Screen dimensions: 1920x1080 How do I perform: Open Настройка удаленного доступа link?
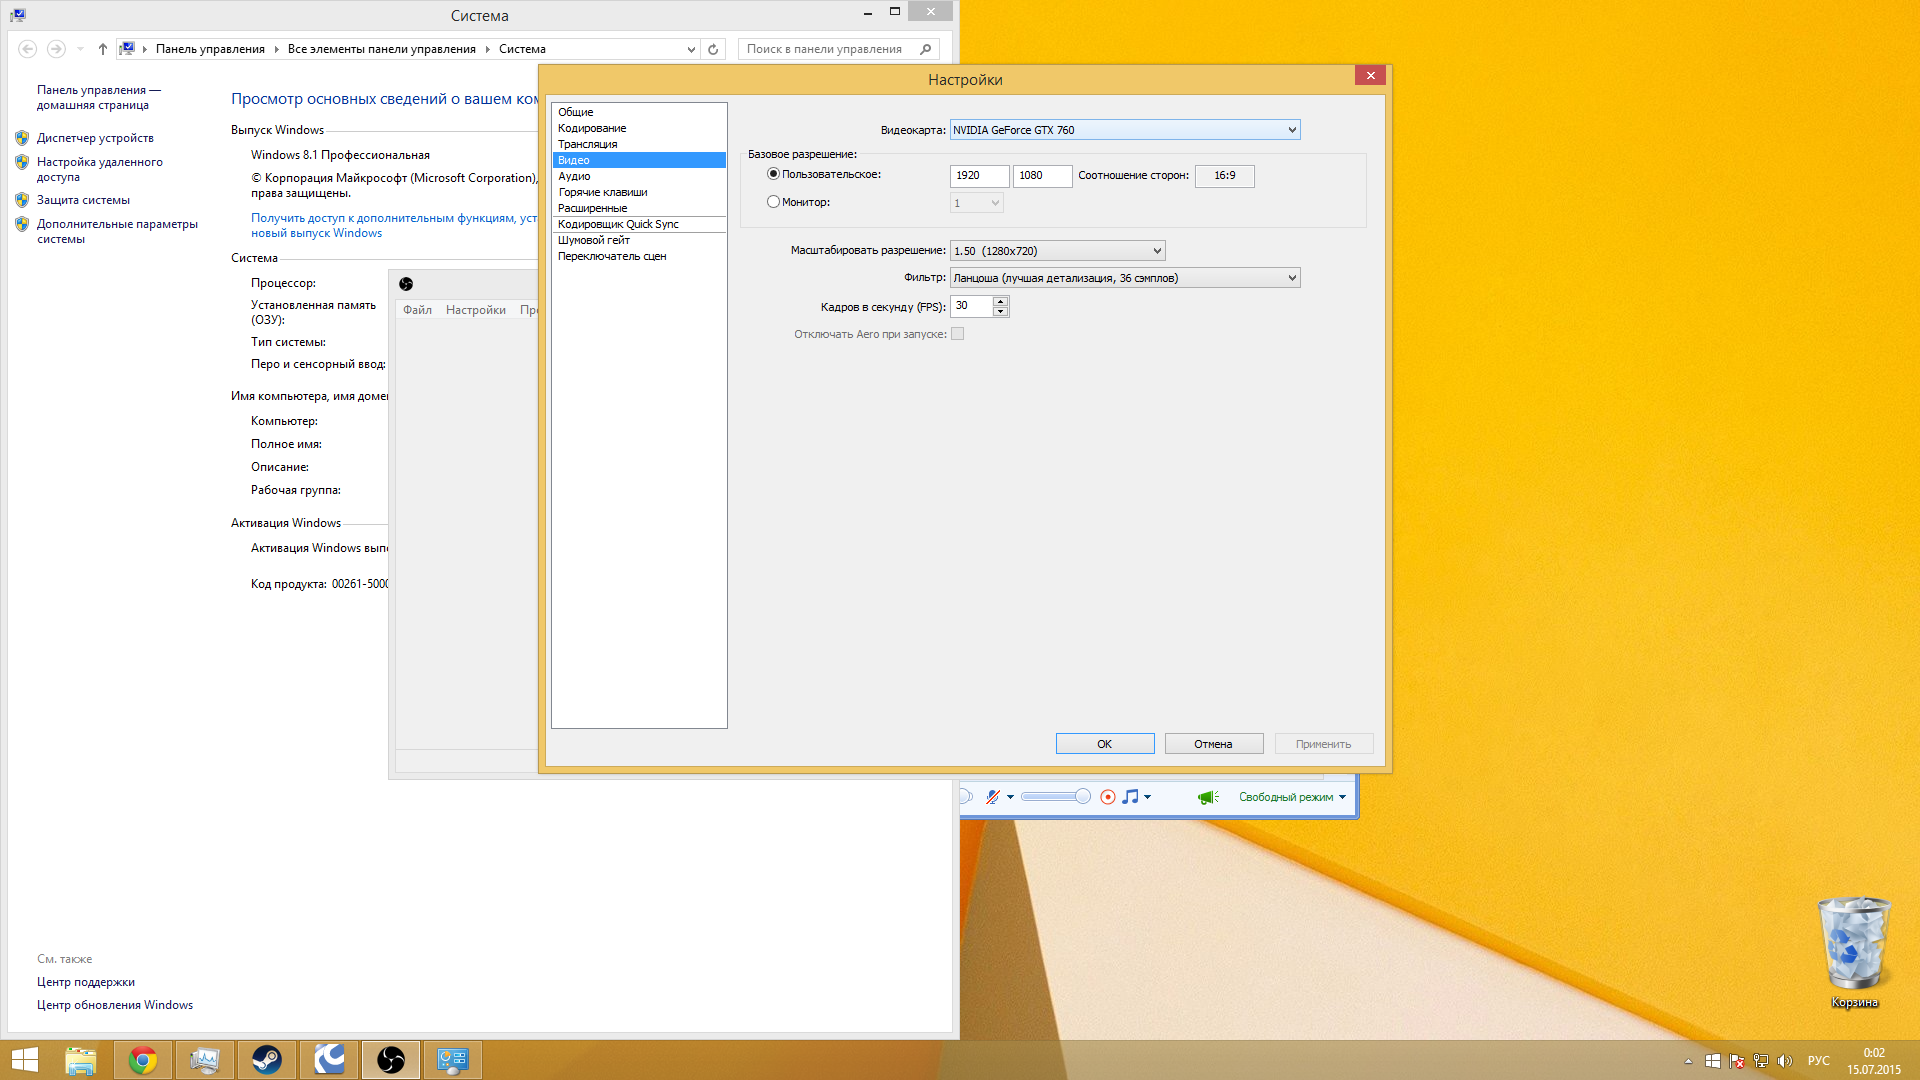coord(100,169)
